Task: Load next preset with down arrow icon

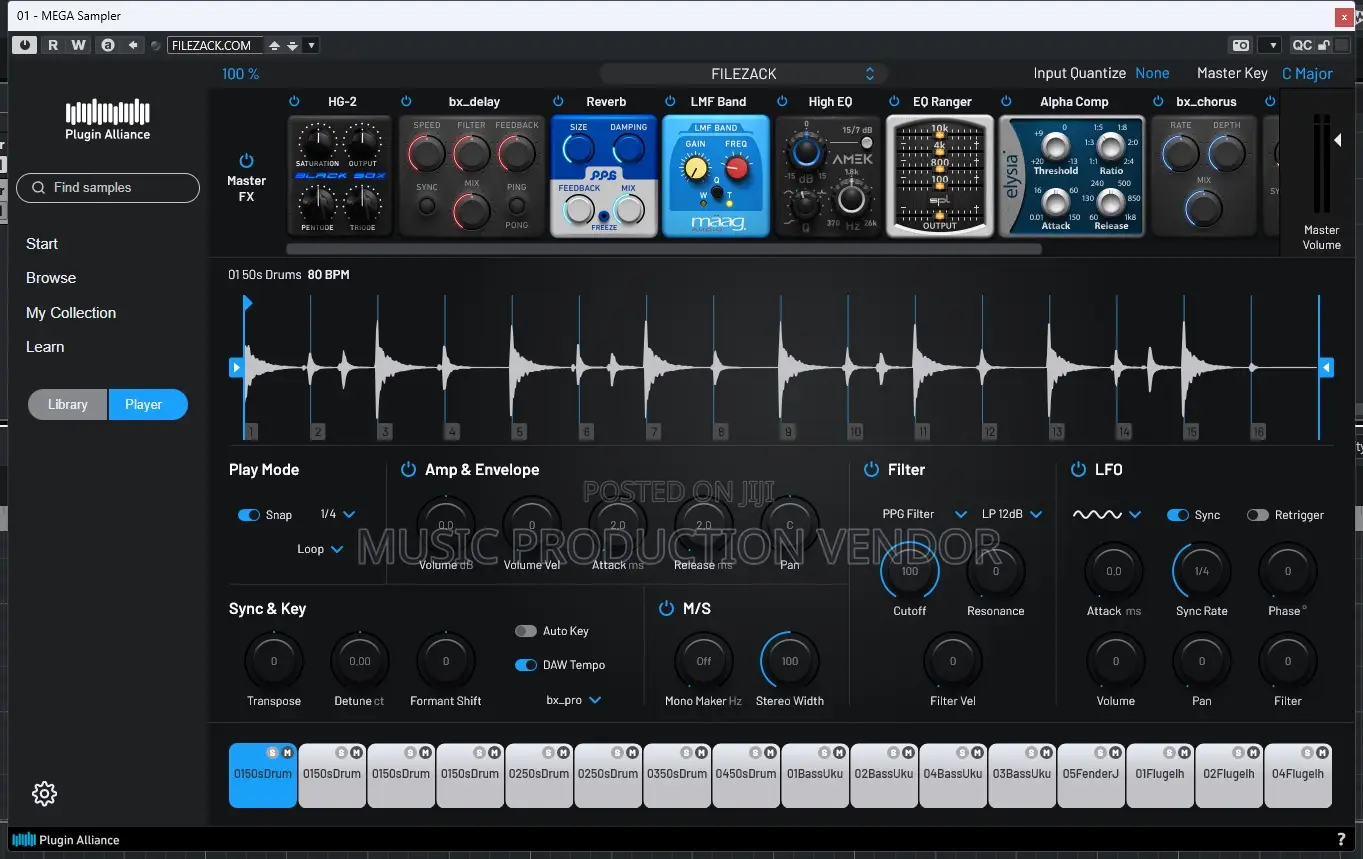Action: 292,45
